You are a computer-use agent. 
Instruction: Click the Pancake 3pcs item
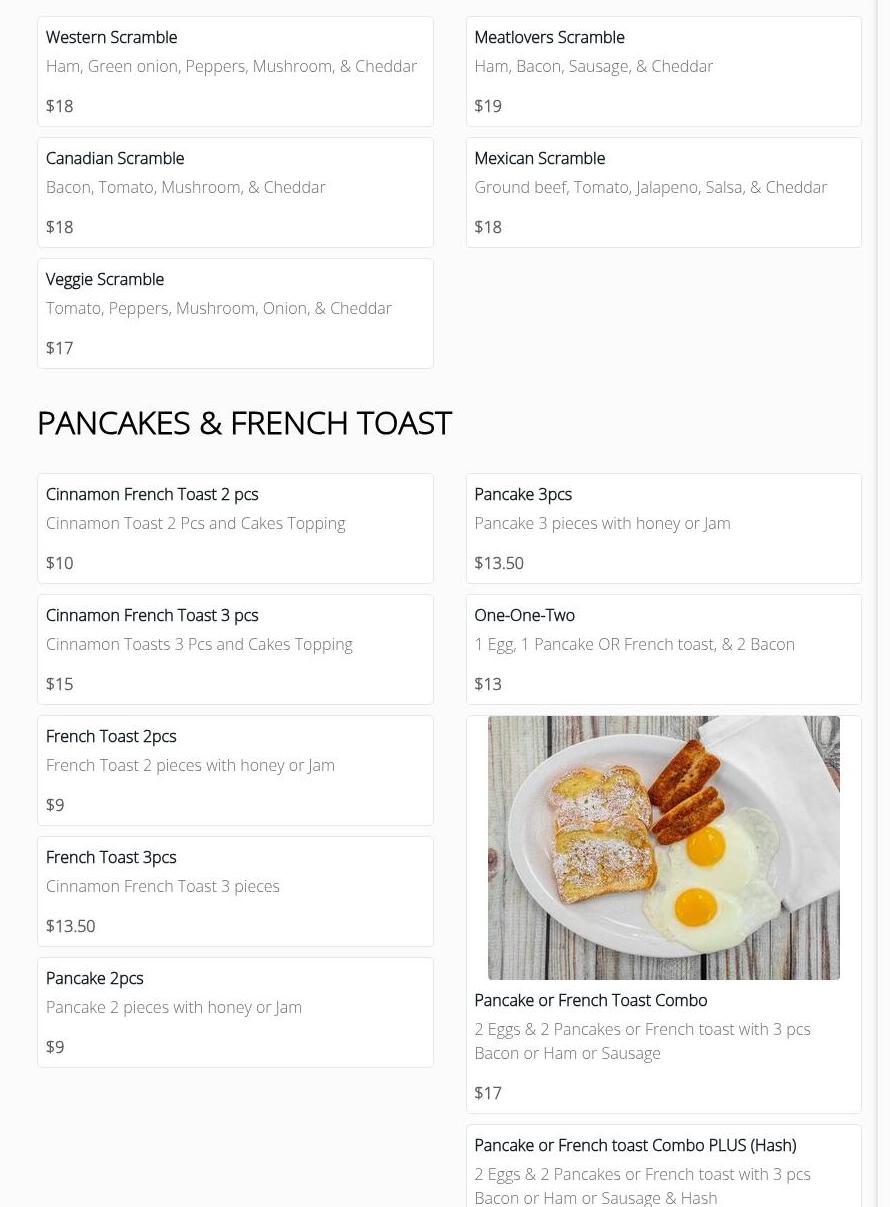tap(663, 528)
